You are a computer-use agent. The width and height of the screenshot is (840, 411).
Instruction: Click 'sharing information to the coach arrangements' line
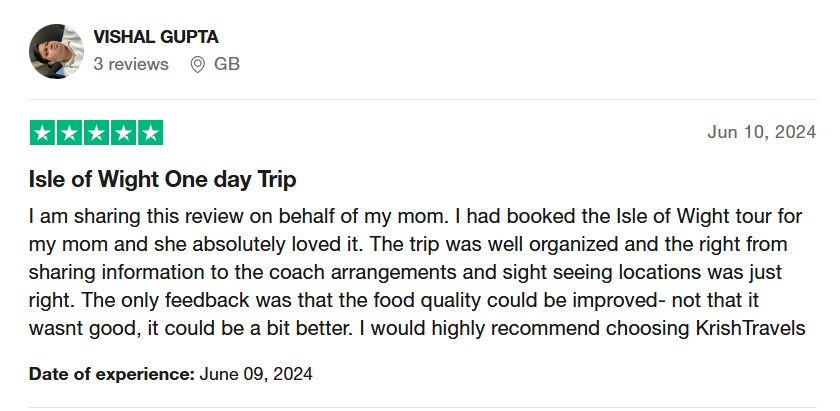point(406,272)
